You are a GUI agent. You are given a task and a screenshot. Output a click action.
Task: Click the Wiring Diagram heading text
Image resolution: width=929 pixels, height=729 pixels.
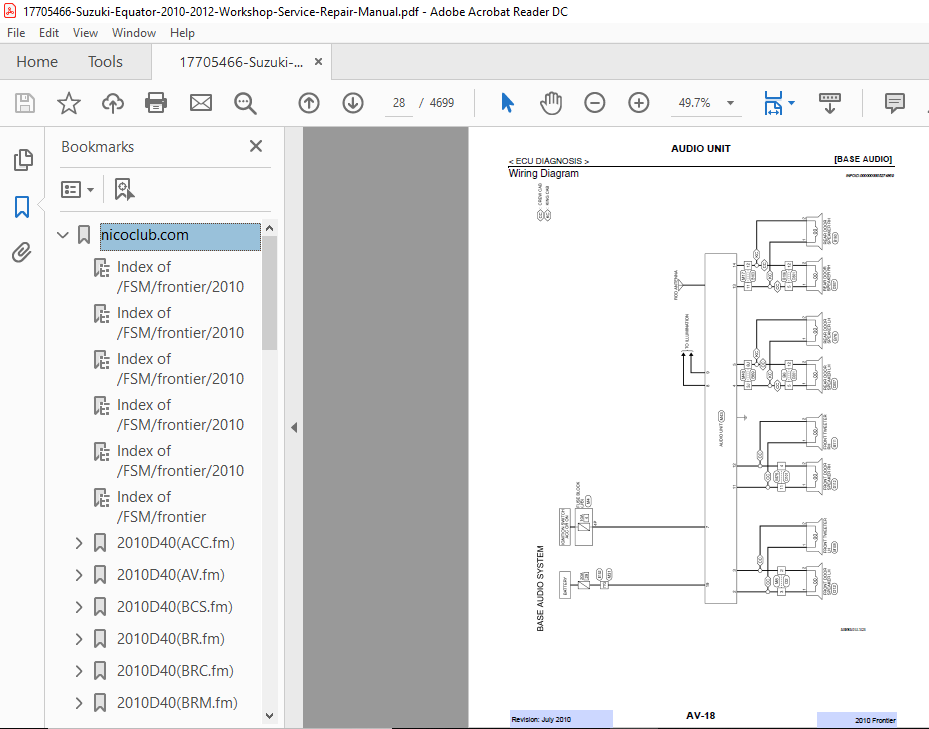click(x=543, y=174)
